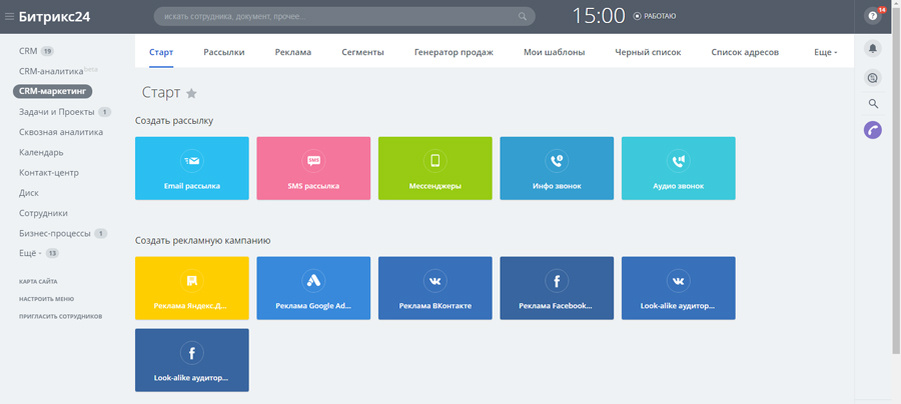
Task: Click SMS рассылка speech bubble icon
Action: 314,161
